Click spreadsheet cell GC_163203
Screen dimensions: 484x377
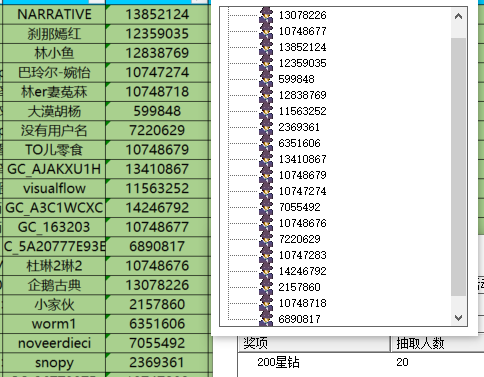pyautogui.click(x=54, y=227)
